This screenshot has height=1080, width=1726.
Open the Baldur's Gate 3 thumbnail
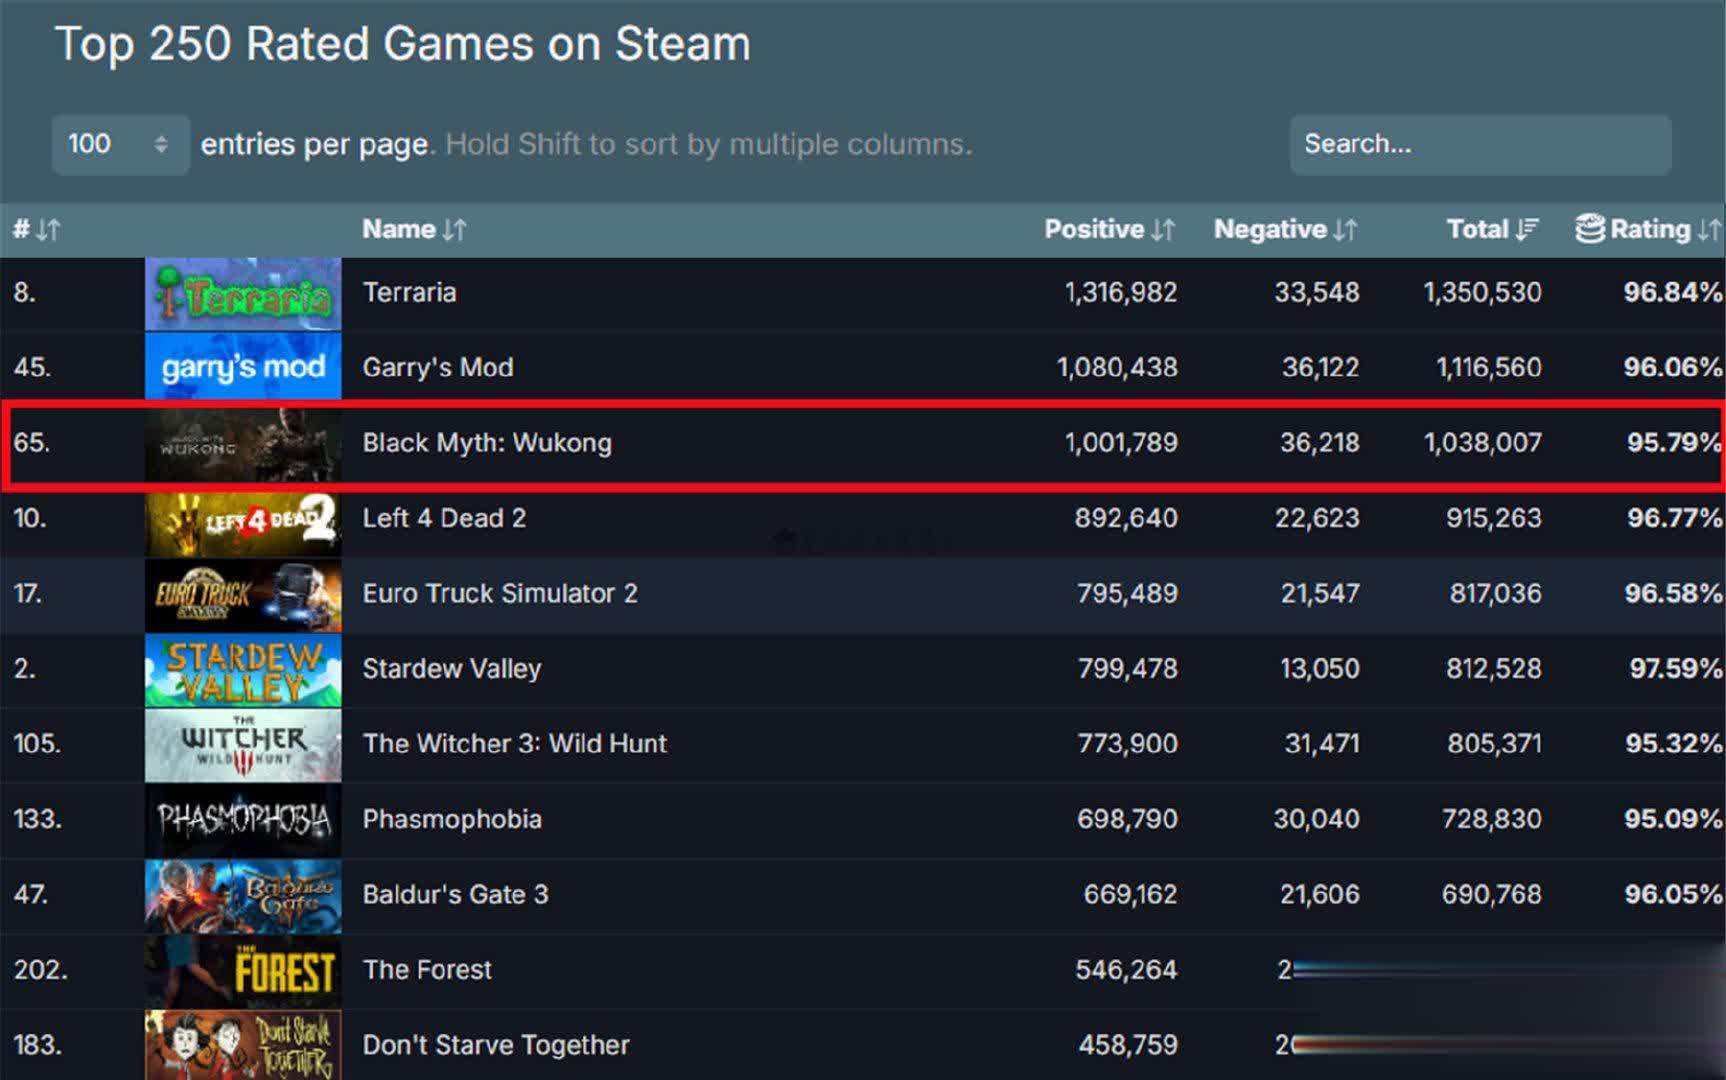pyautogui.click(x=243, y=896)
